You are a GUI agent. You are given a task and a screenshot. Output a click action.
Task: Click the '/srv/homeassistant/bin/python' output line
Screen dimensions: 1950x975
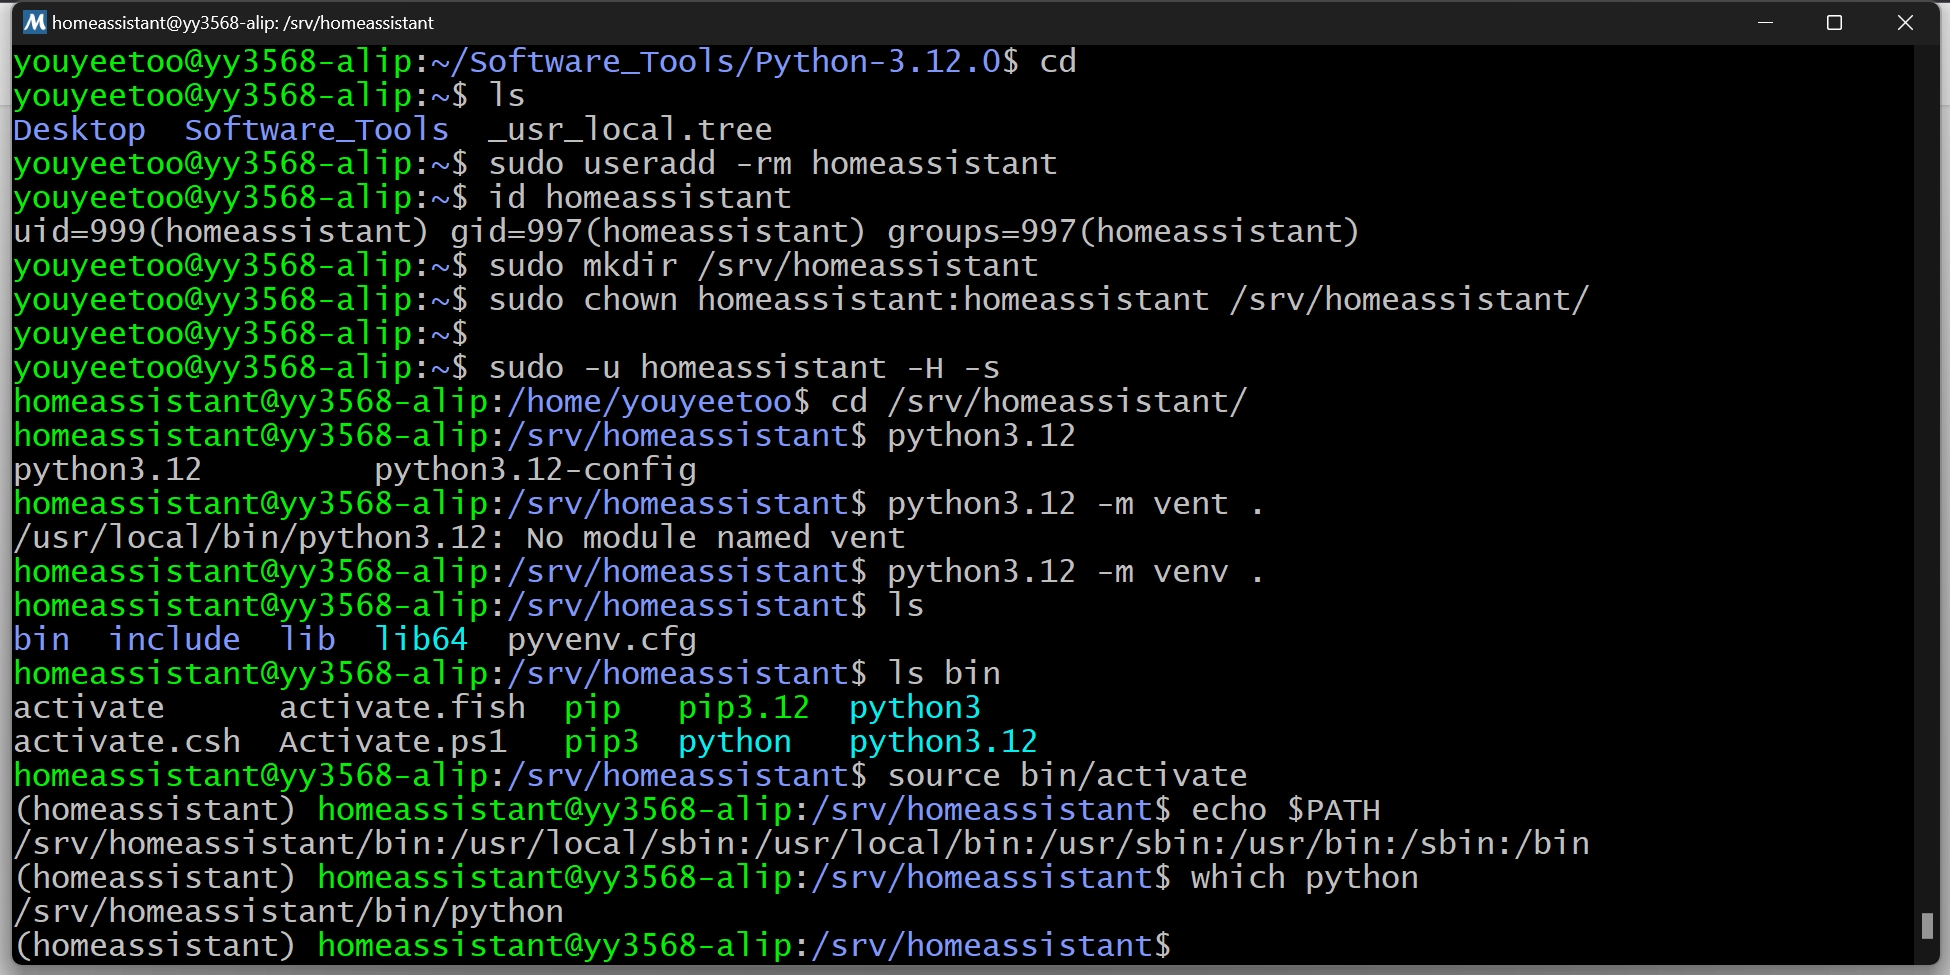click(x=288, y=911)
